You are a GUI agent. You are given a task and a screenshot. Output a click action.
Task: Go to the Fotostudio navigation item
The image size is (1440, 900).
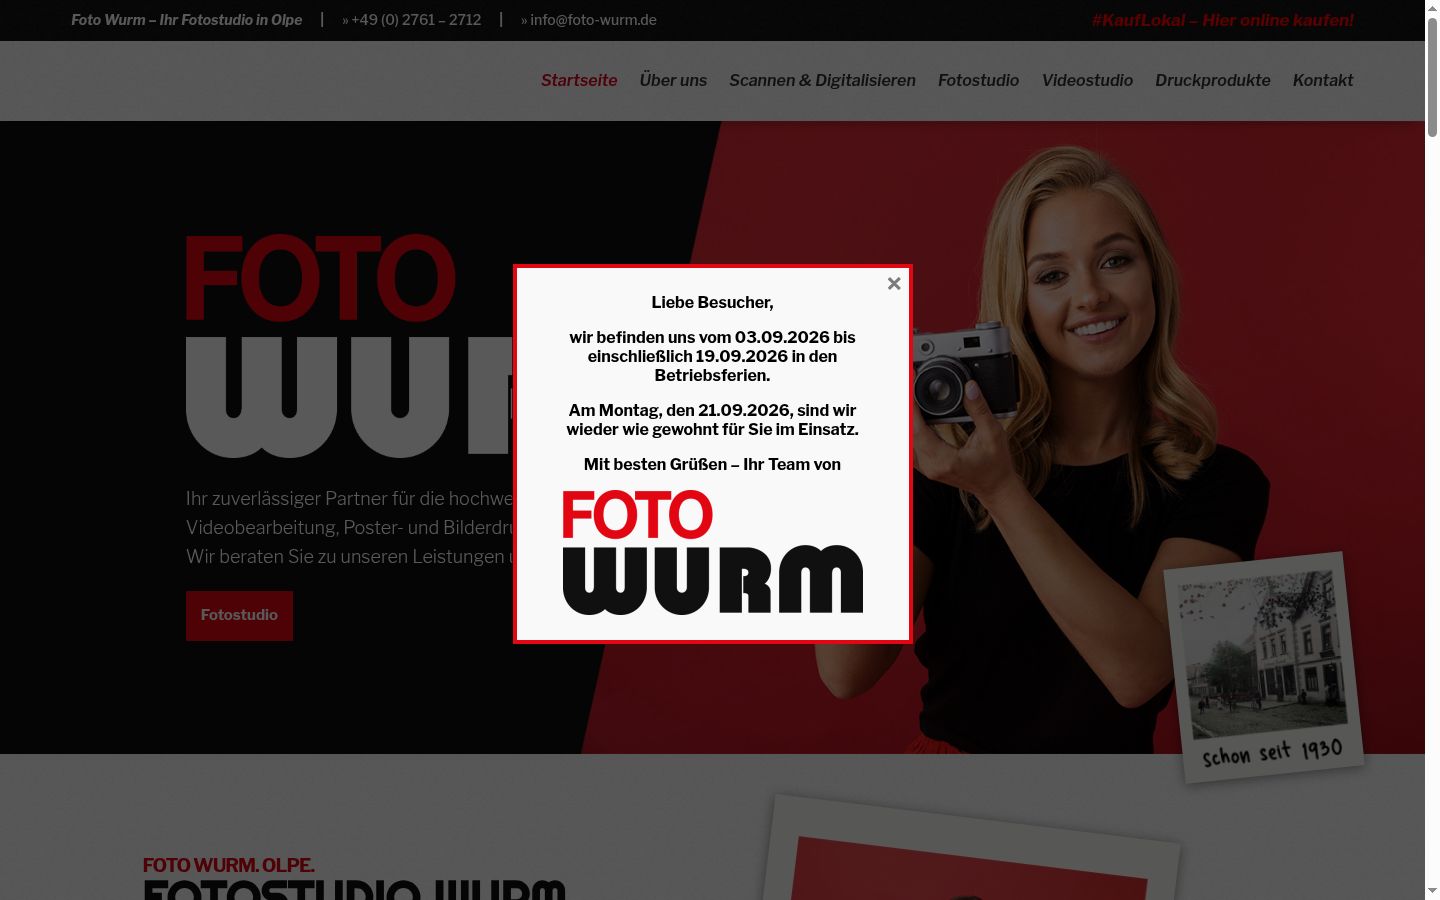[978, 80]
